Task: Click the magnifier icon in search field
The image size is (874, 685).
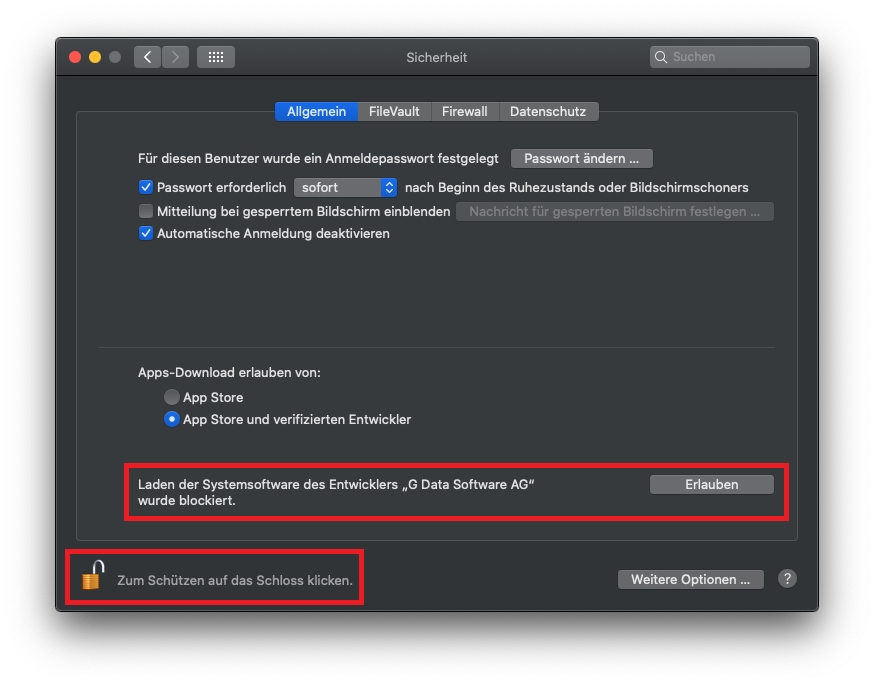Action: click(661, 57)
